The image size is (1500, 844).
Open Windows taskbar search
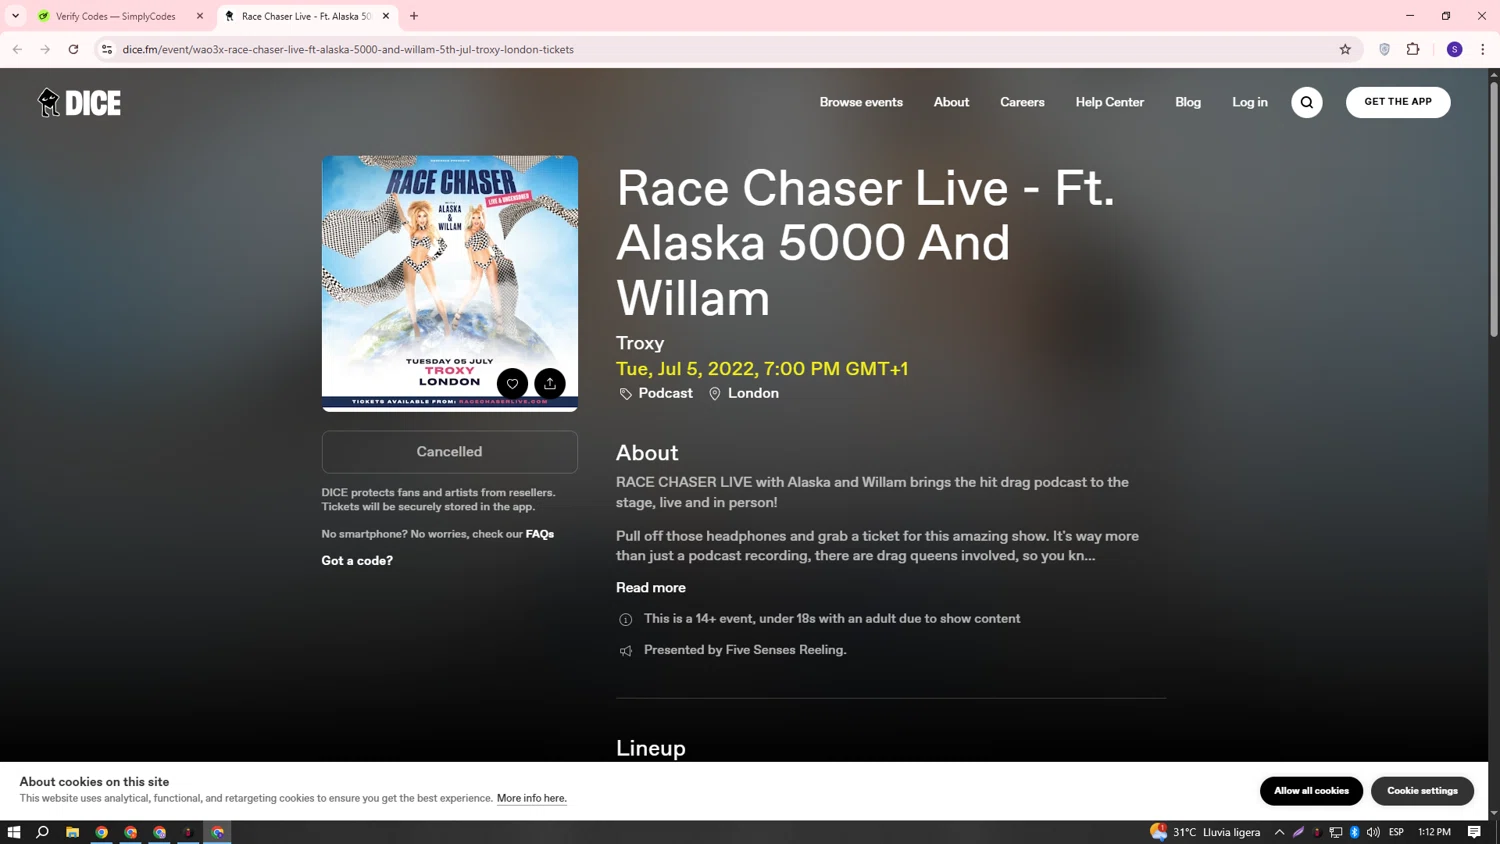43,832
